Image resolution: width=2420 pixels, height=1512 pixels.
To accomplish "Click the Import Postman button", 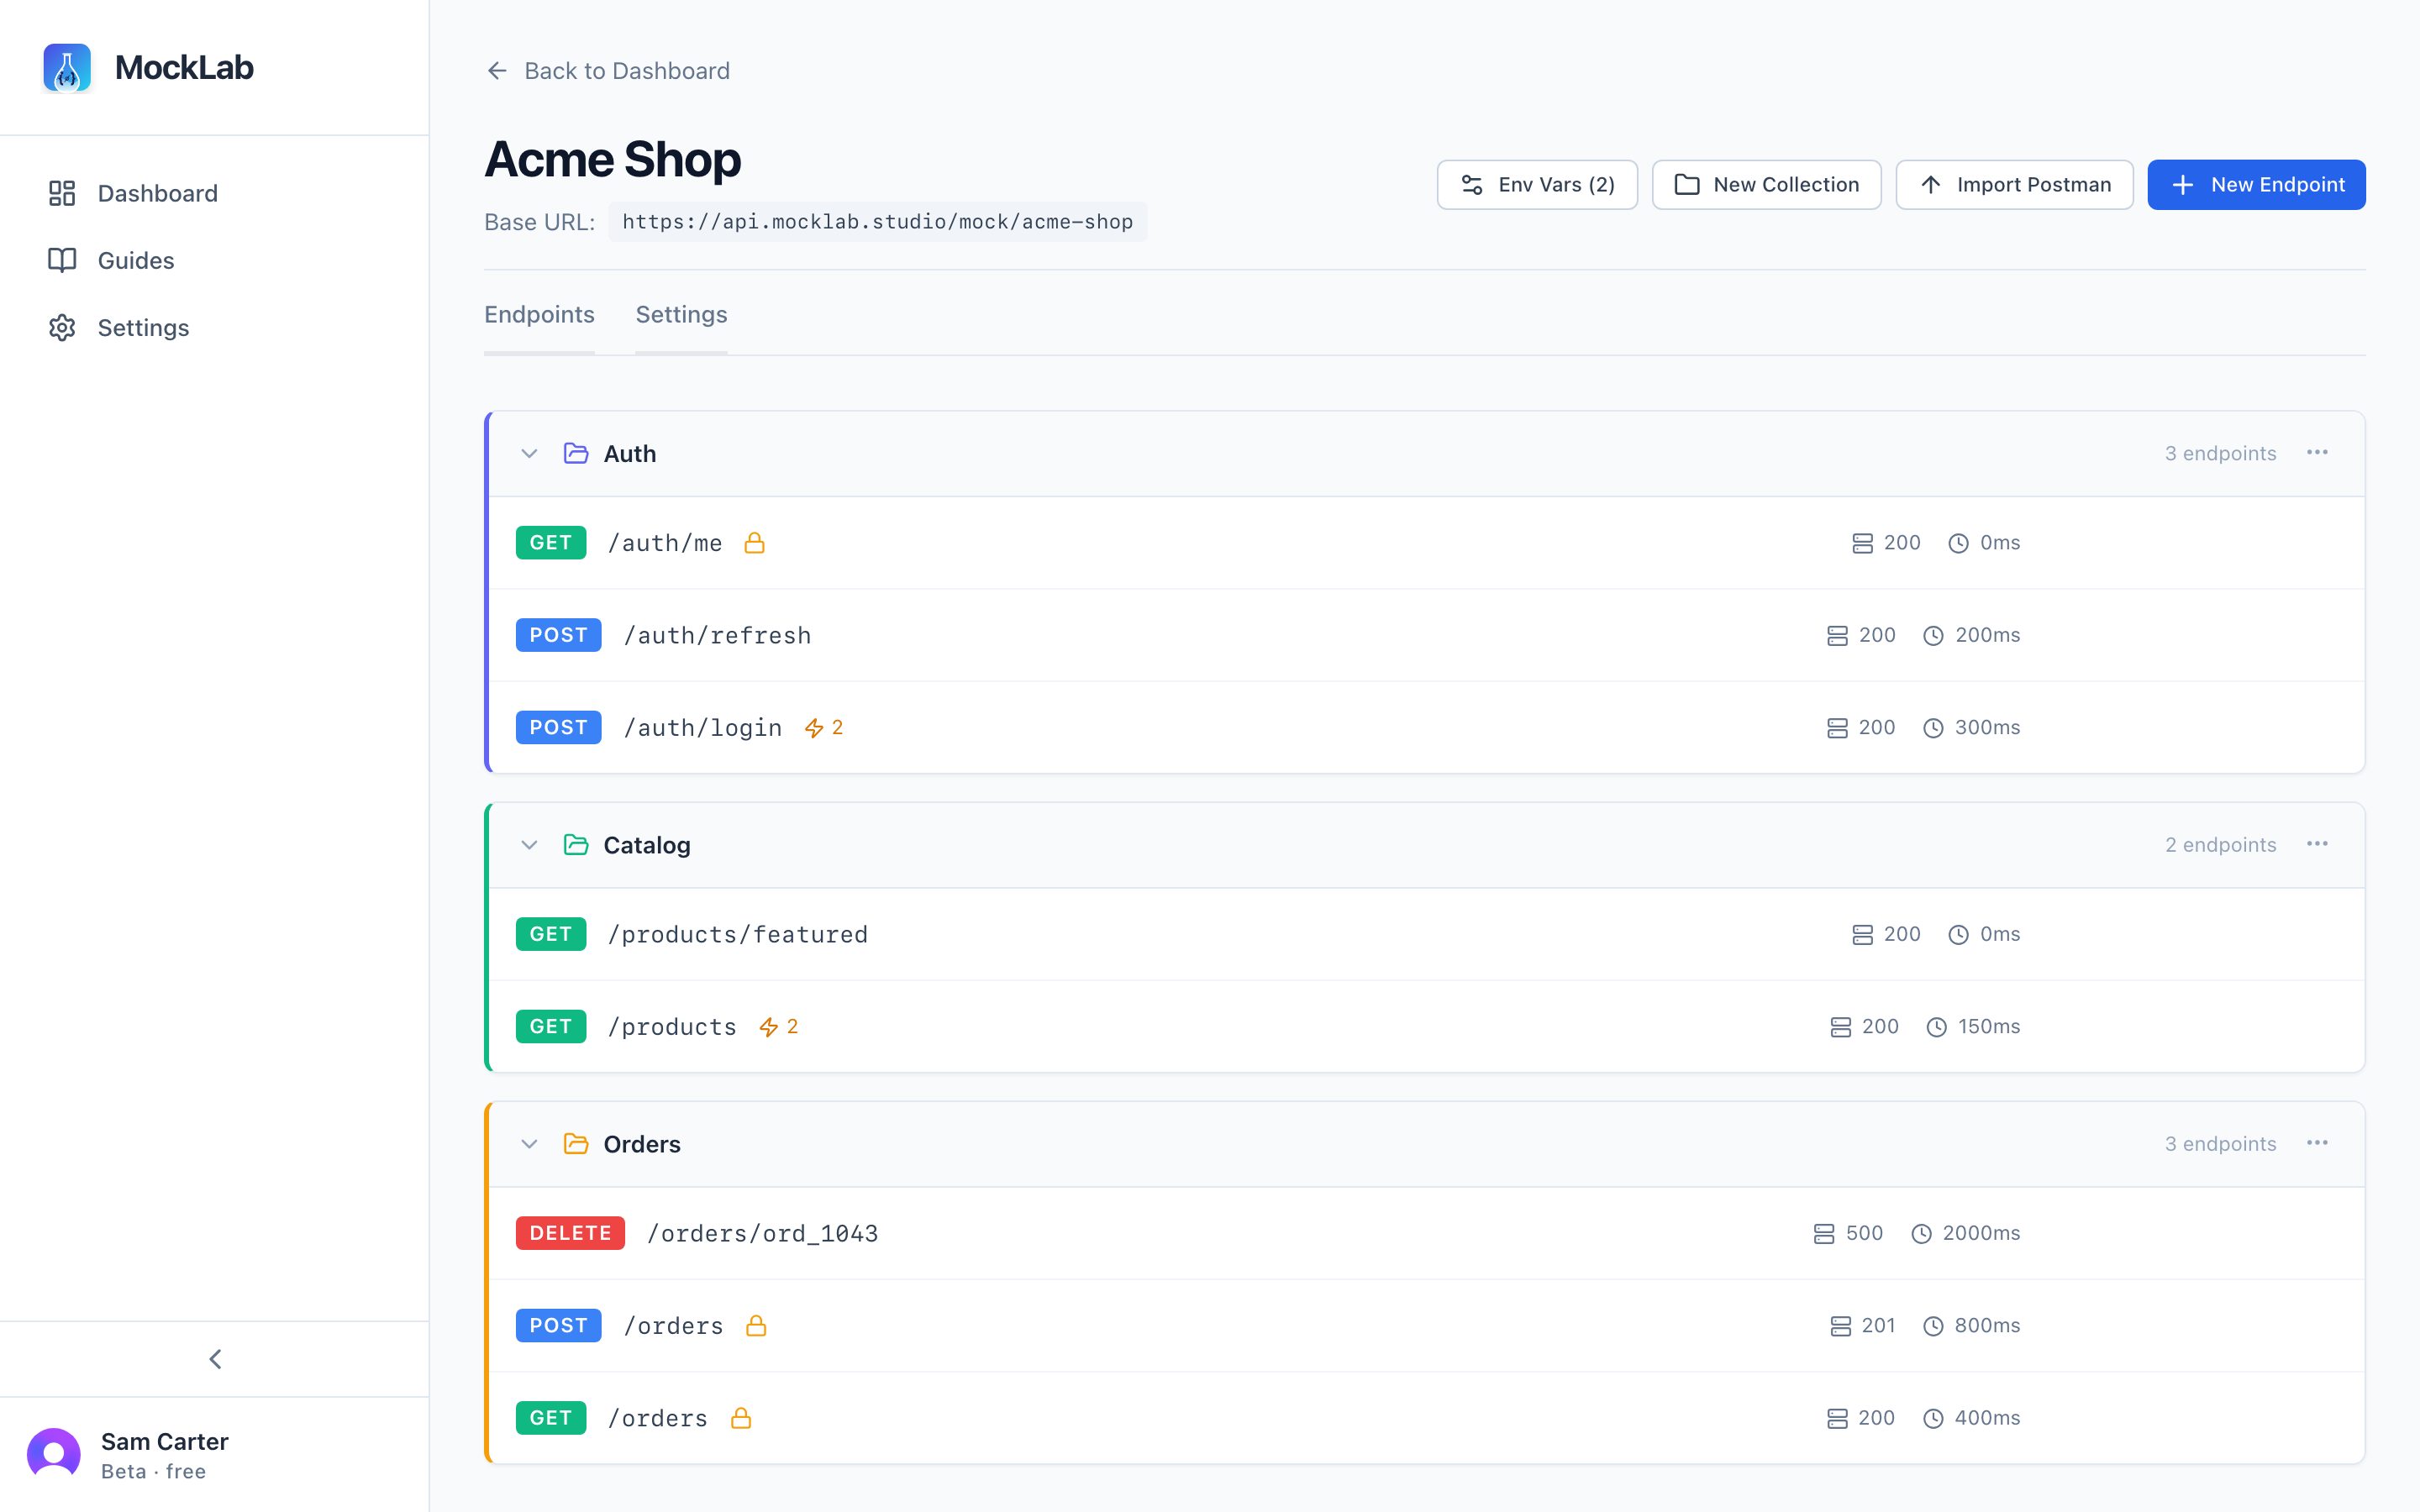I will 2014,185.
